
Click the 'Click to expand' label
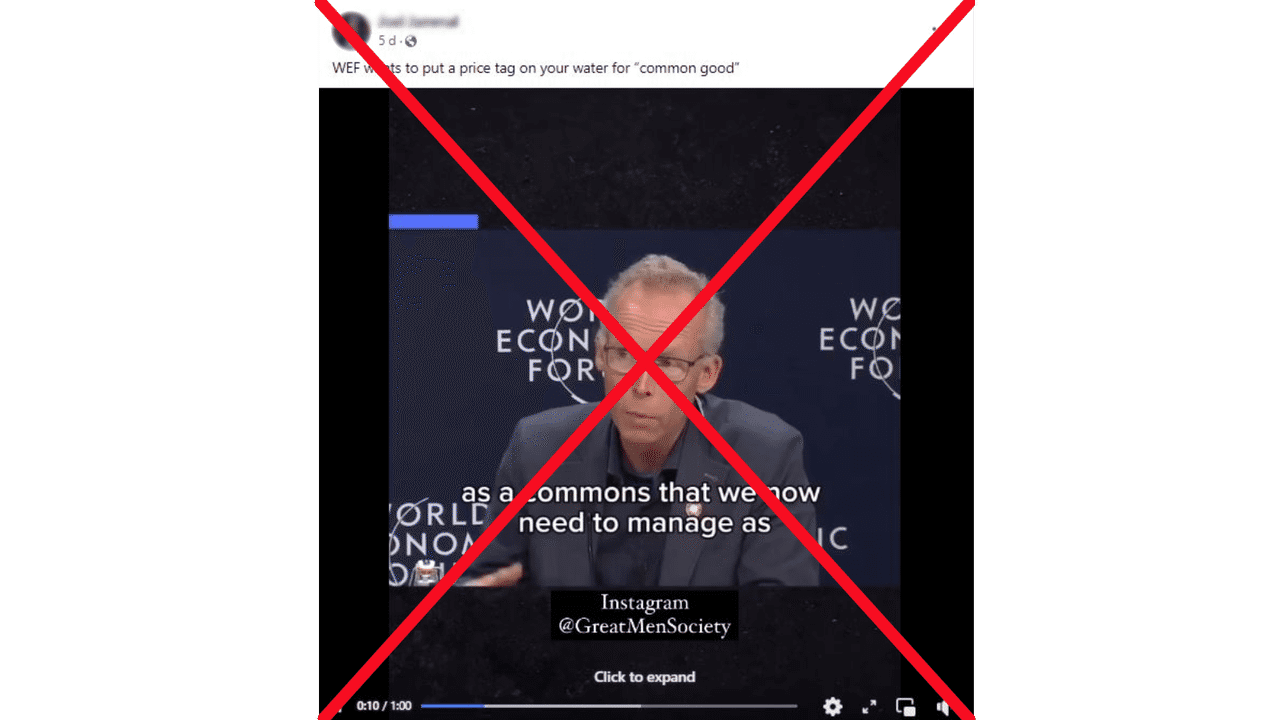click(644, 677)
